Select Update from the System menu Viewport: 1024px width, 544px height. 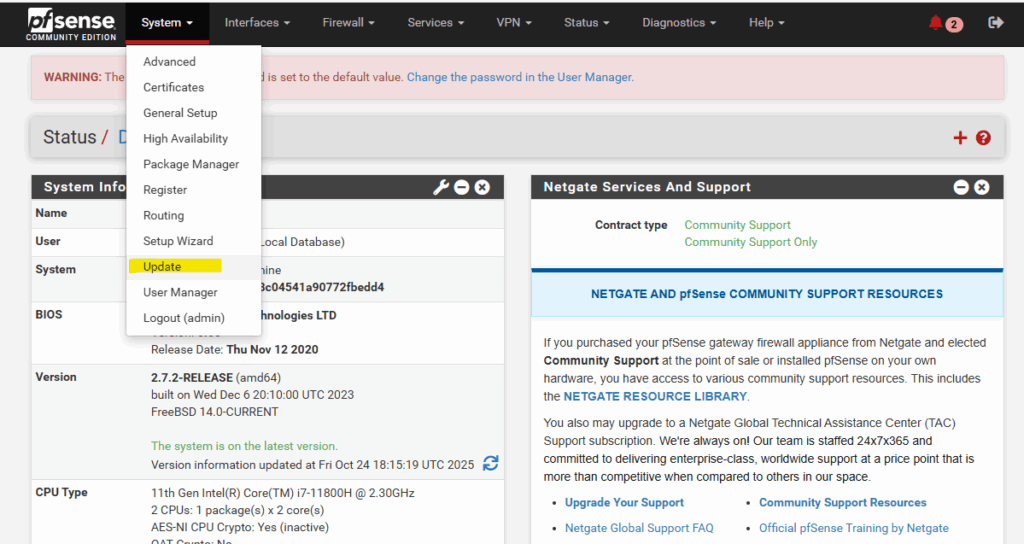162,267
